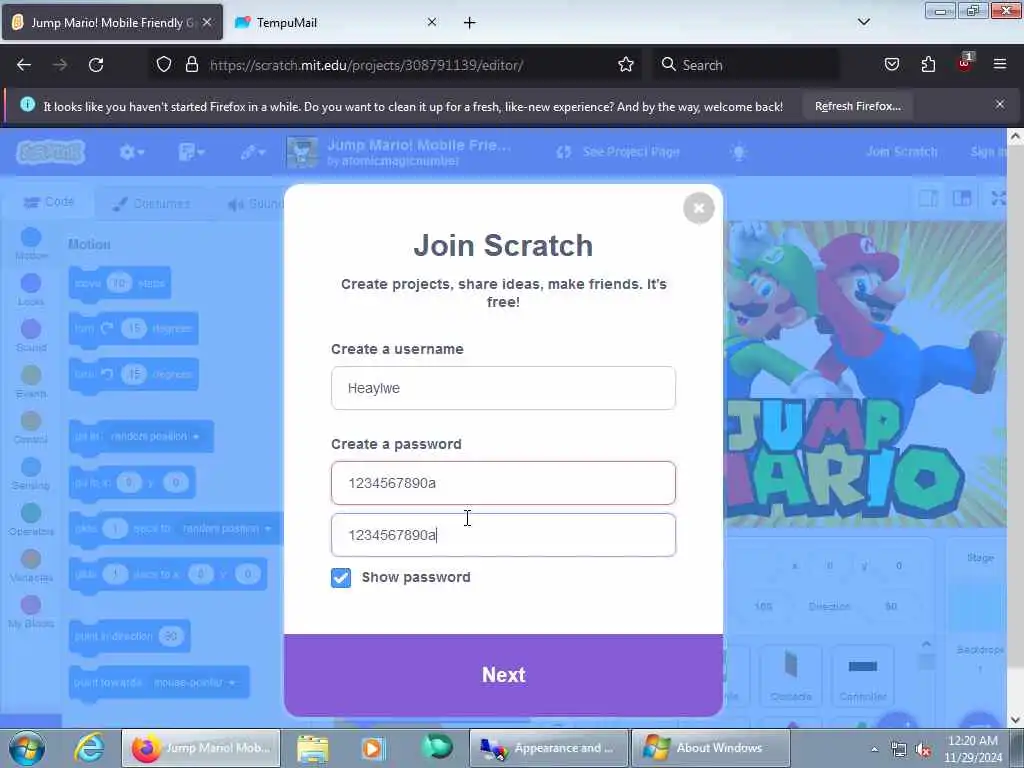Open the Extensions puzzle icon

[928, 65]
